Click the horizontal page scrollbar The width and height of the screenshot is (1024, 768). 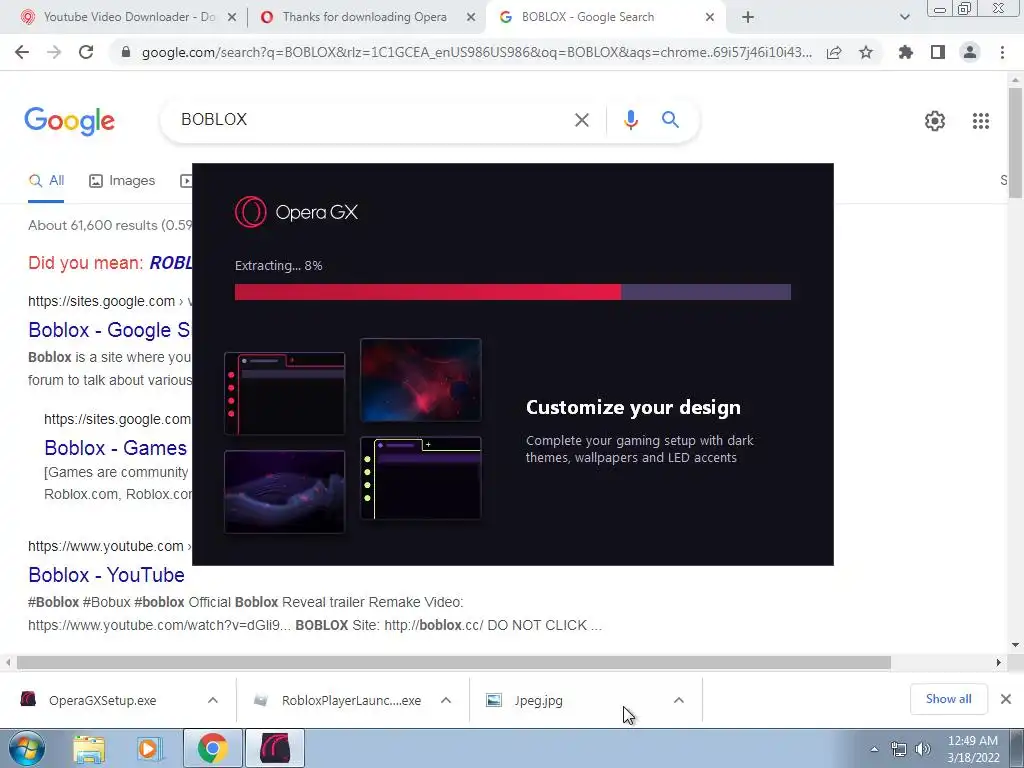click(454, 663)
